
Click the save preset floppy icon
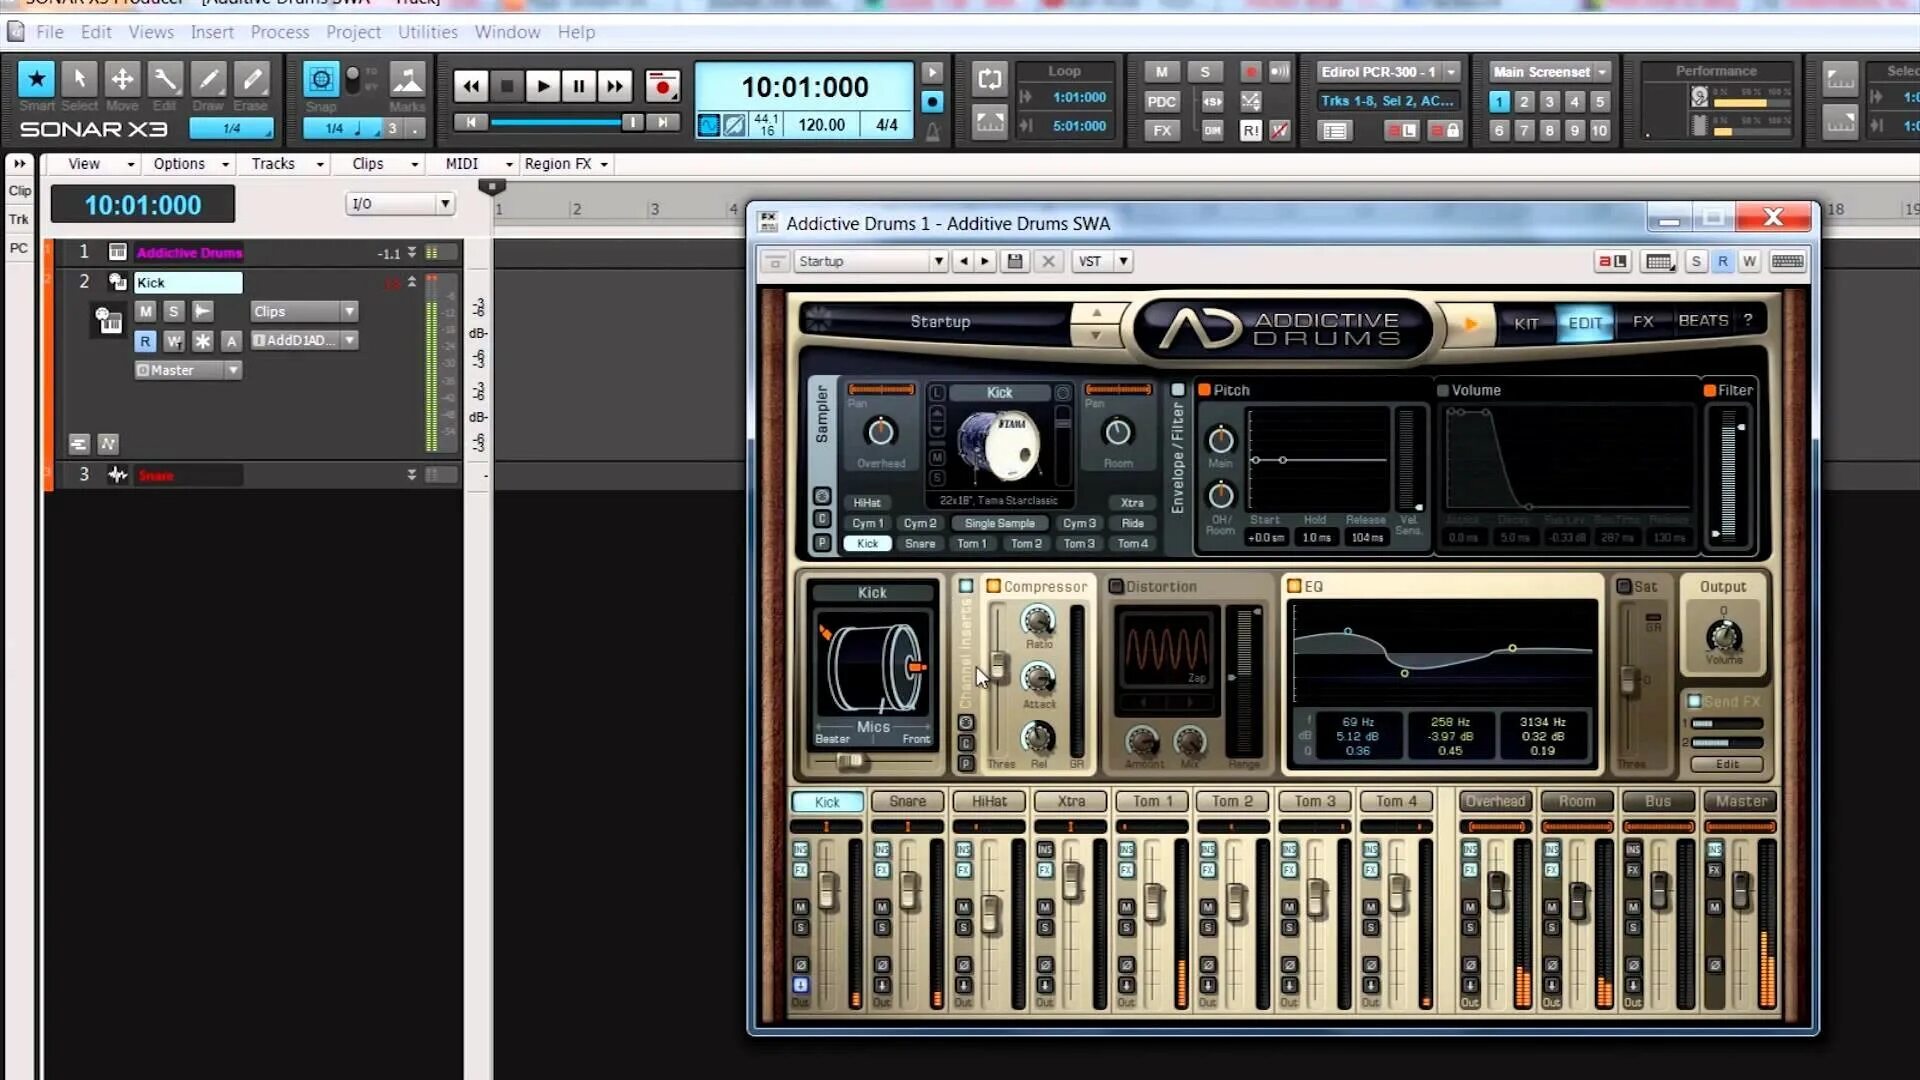[1015, 261]
